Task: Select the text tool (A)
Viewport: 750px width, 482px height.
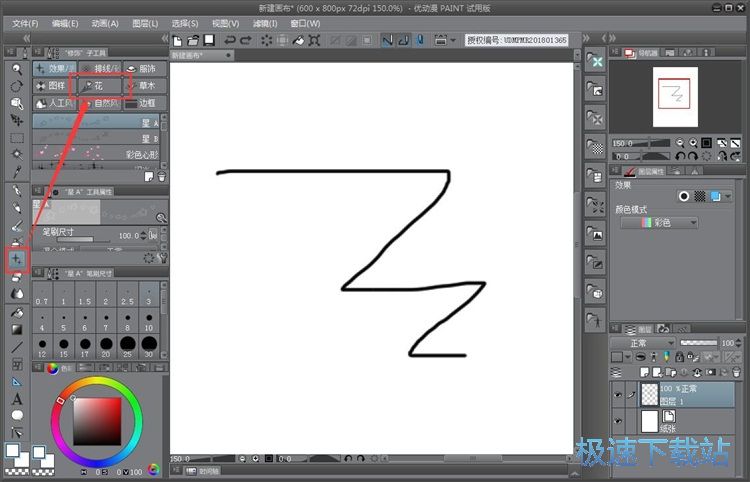Action: pos(17,399)
